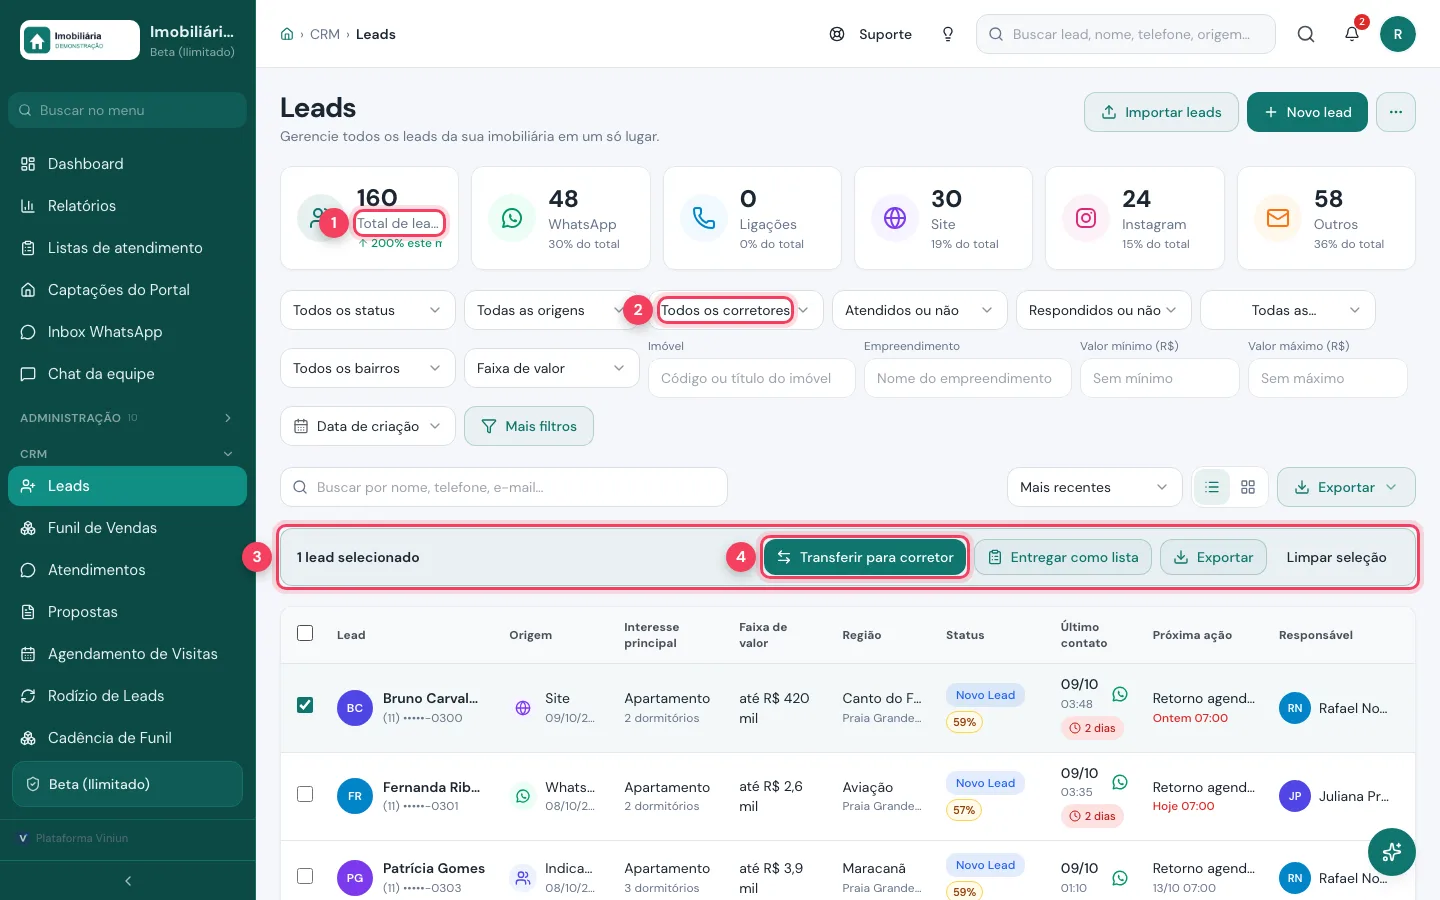Open Dashboard in sidebar
This screenshot has width=1440, height=900.
tap(127, 164)
